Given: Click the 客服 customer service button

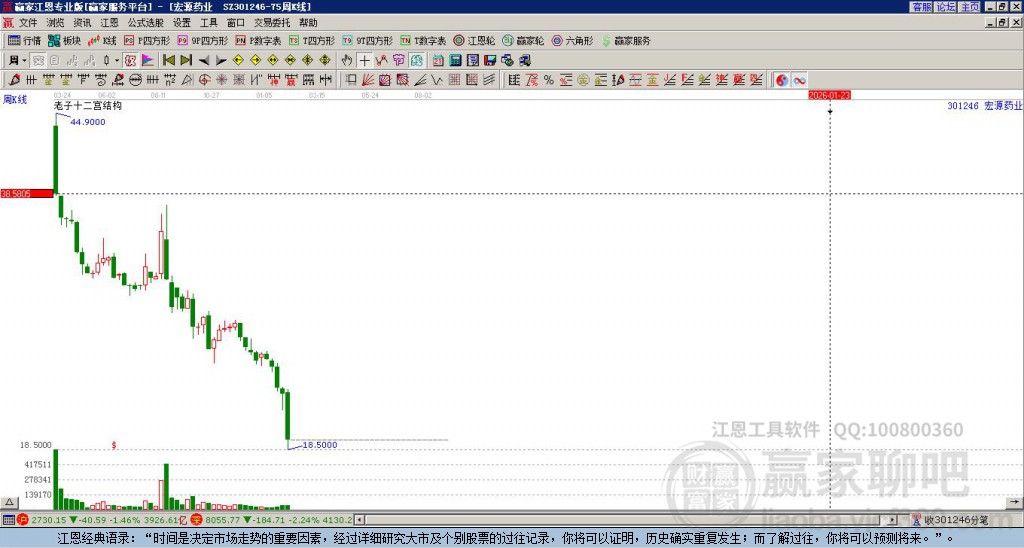Looking at the screenshot, I should pos(921,7).
